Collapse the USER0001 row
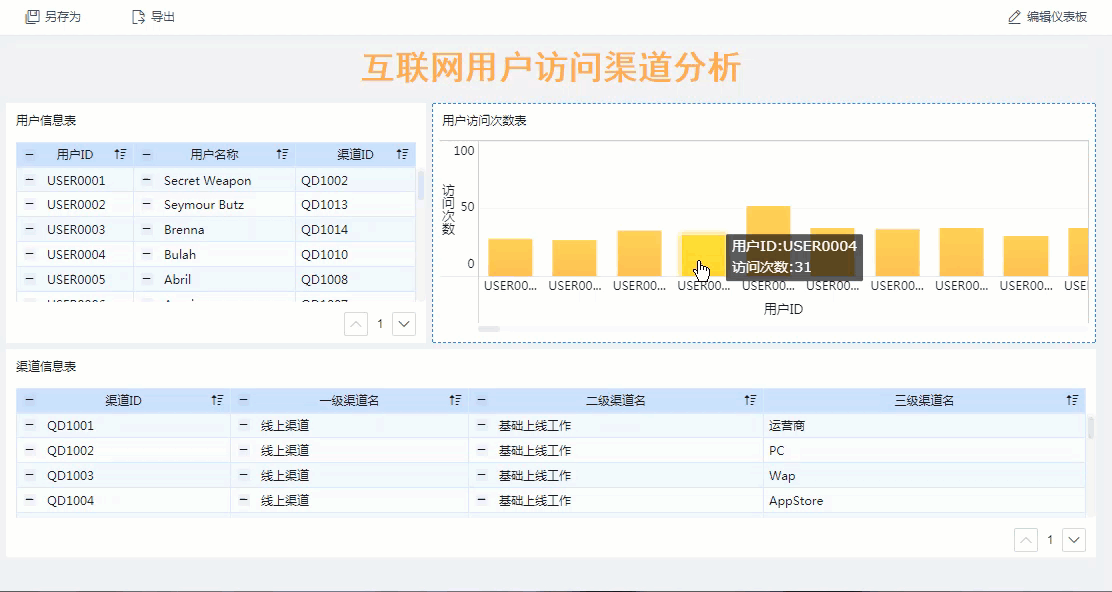Screen dimensions: 1112x592 [29, 181]
